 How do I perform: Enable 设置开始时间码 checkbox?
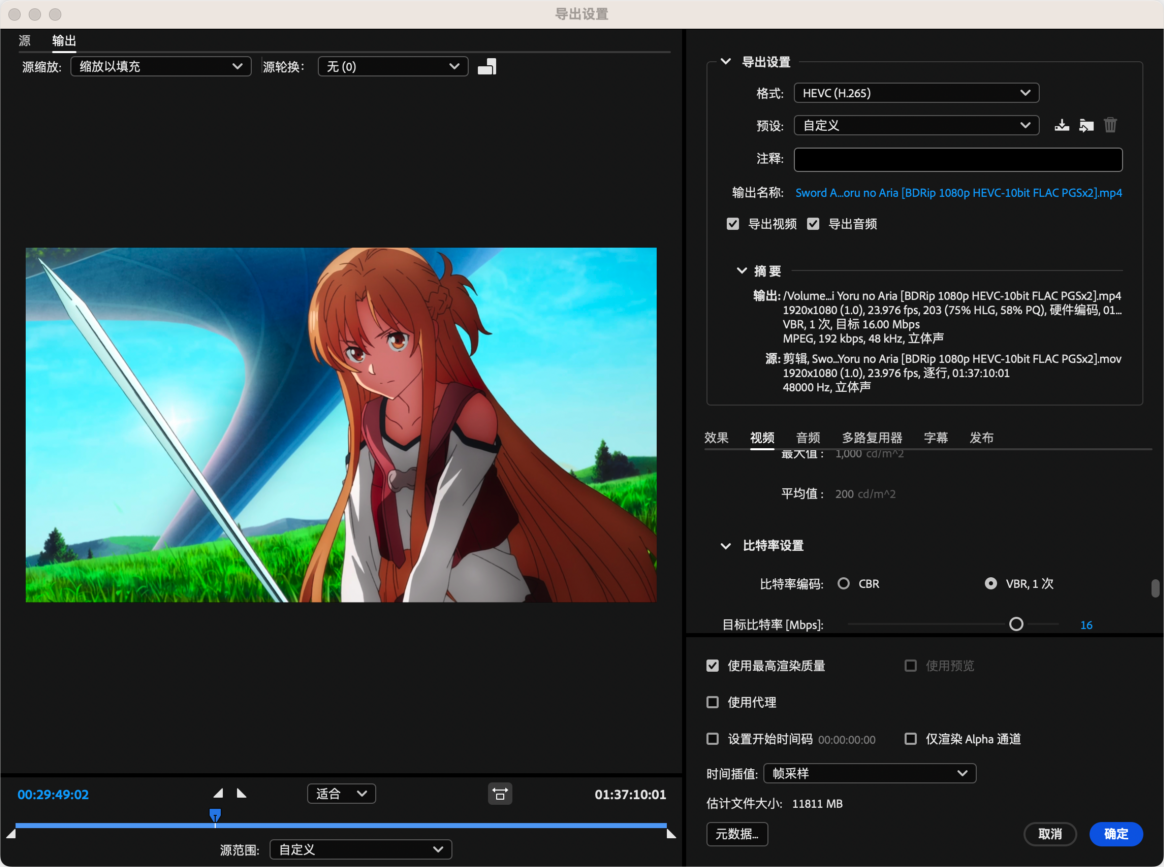pos(713,739)
